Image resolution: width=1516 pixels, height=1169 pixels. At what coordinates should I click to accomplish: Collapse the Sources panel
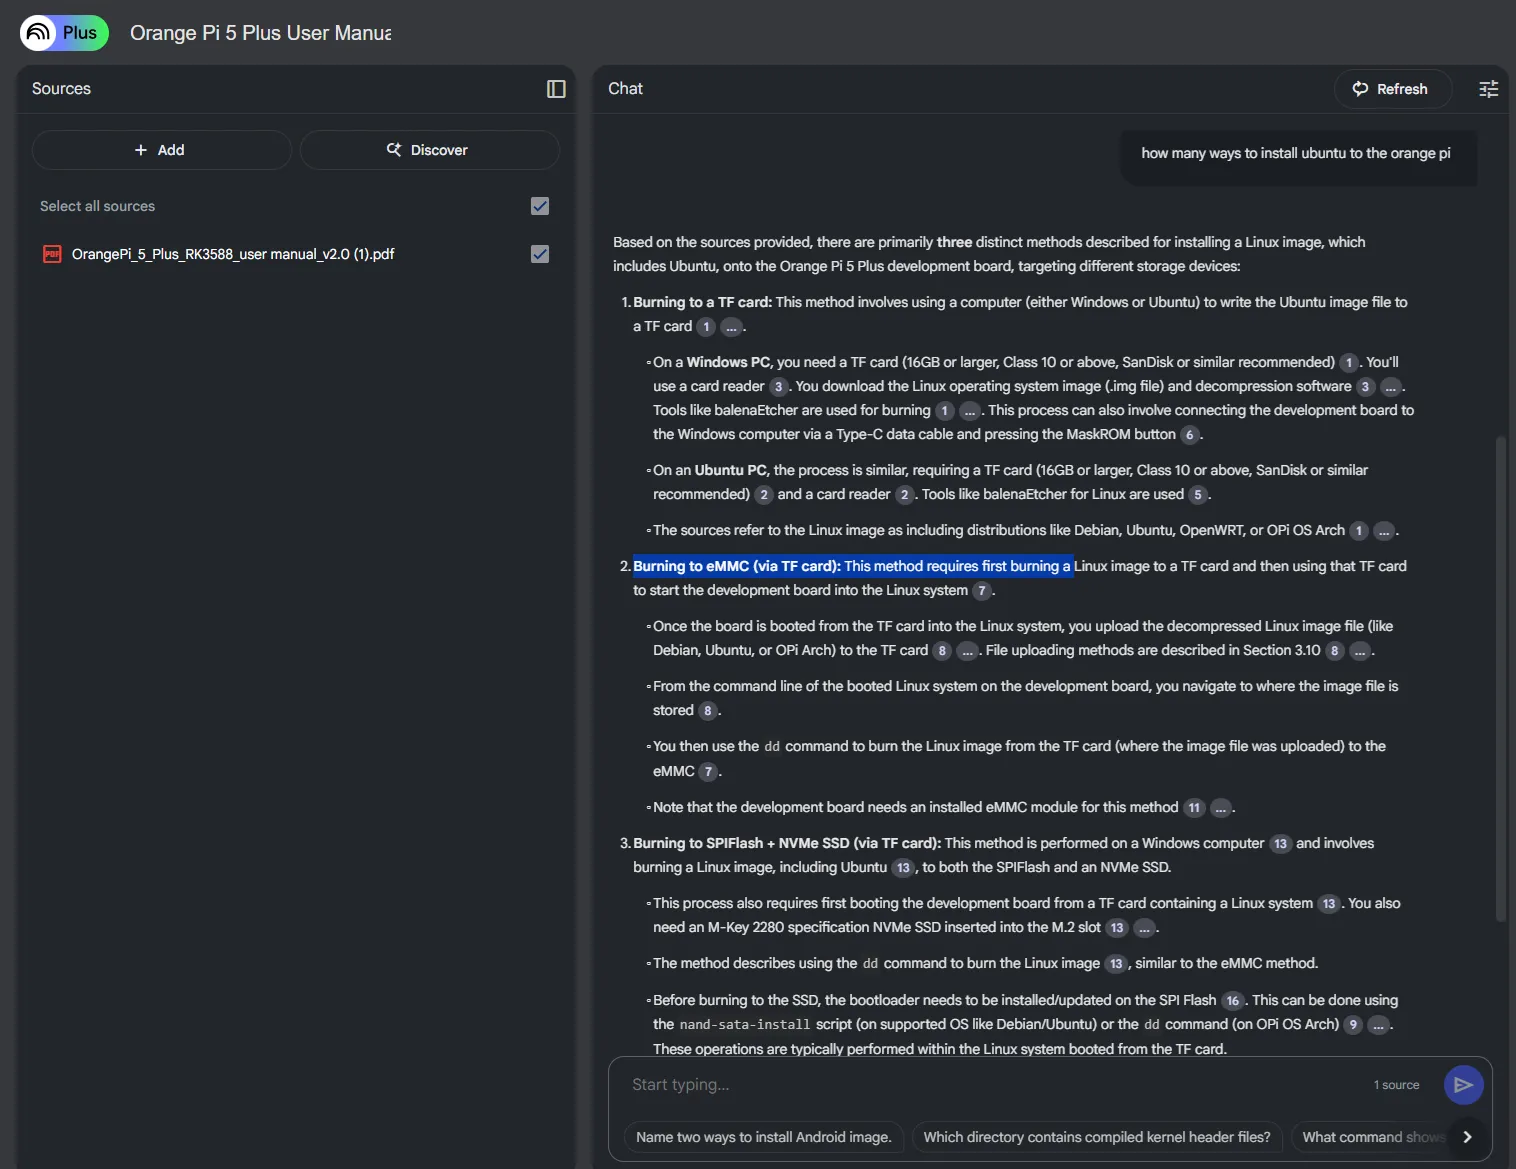click(555, 89)
